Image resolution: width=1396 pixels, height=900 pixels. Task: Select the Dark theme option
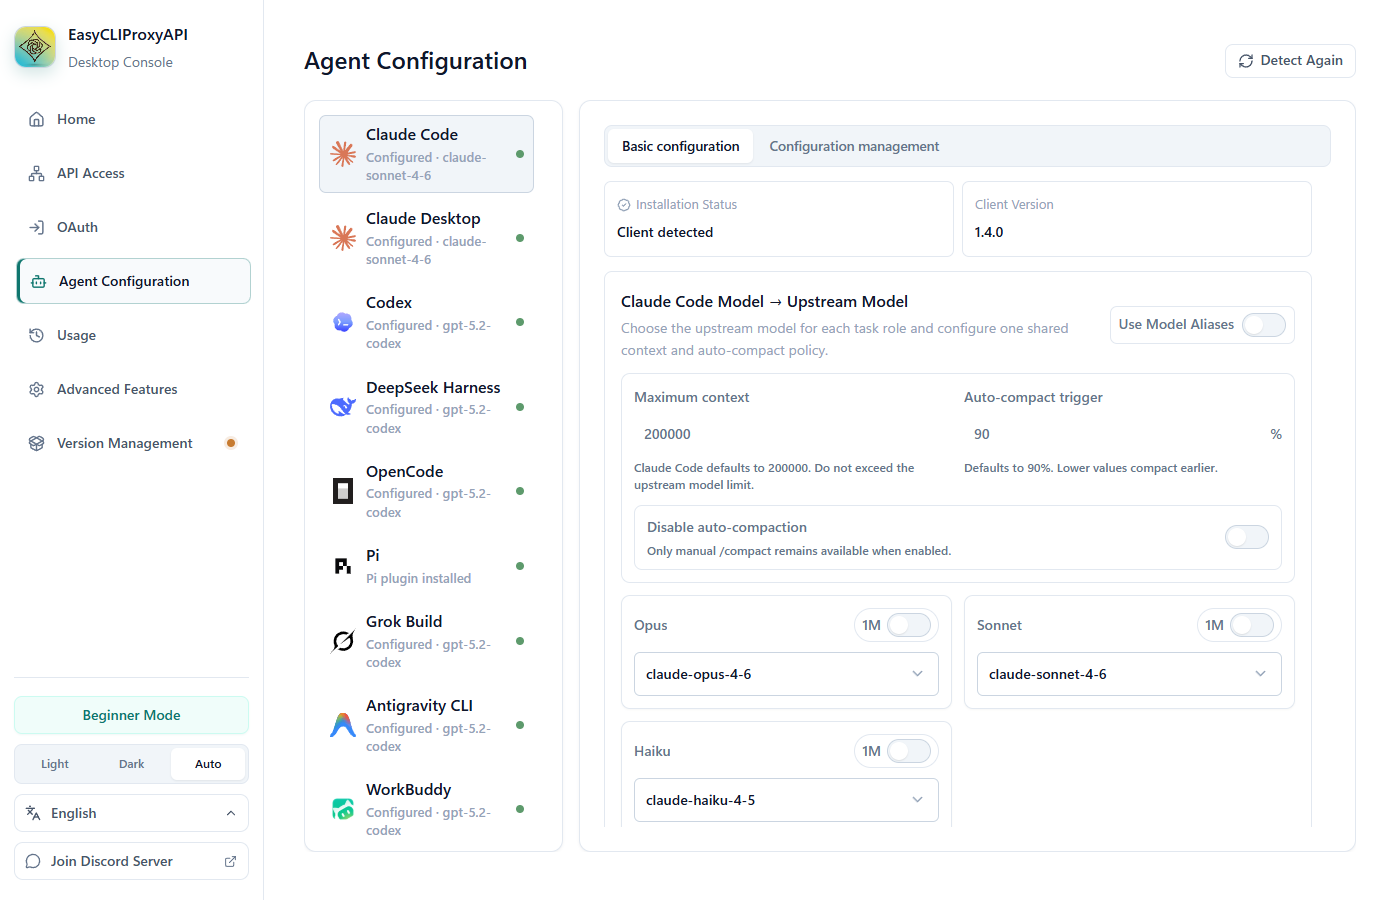coord(132,764)
